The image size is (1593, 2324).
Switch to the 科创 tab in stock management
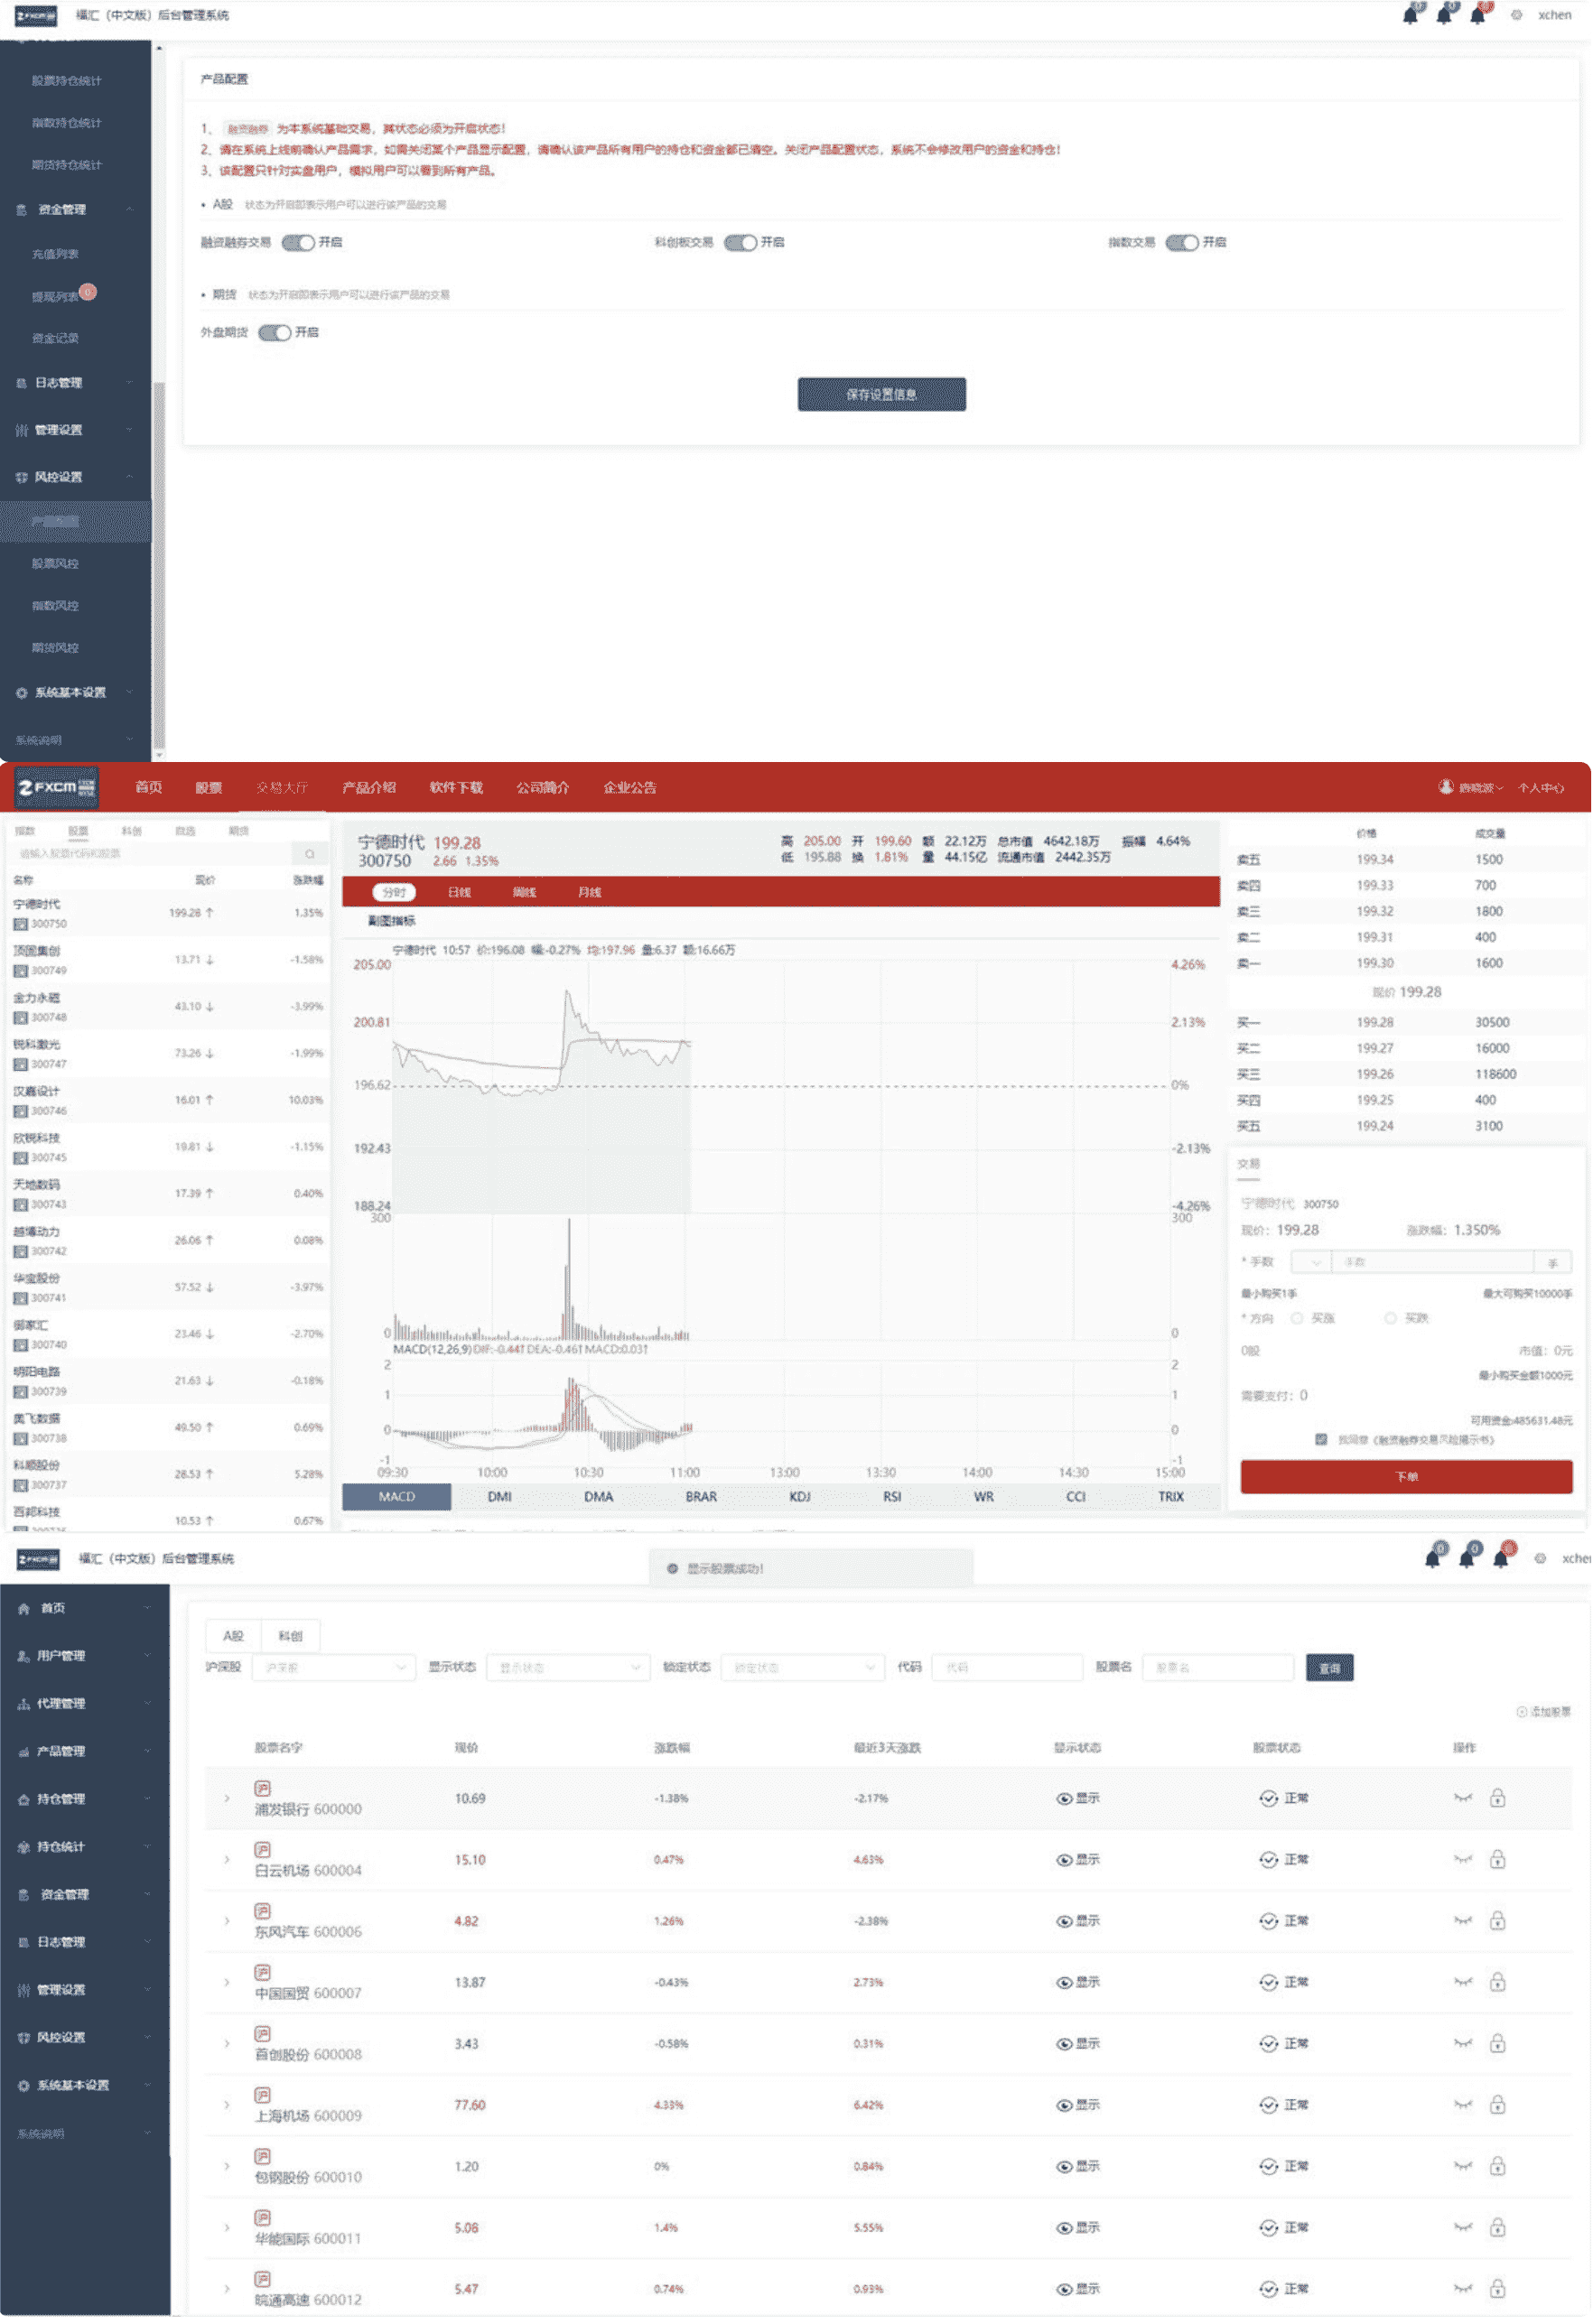pyautogui.click(x=290, y=1637)
